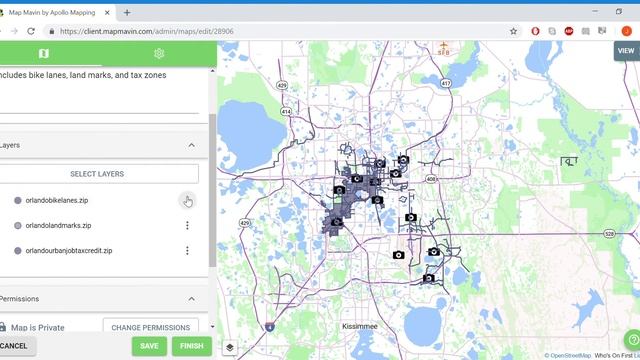Screen dimensions: 640x360
Task: Click the route 408 shield on map
Action: (431, 179)
